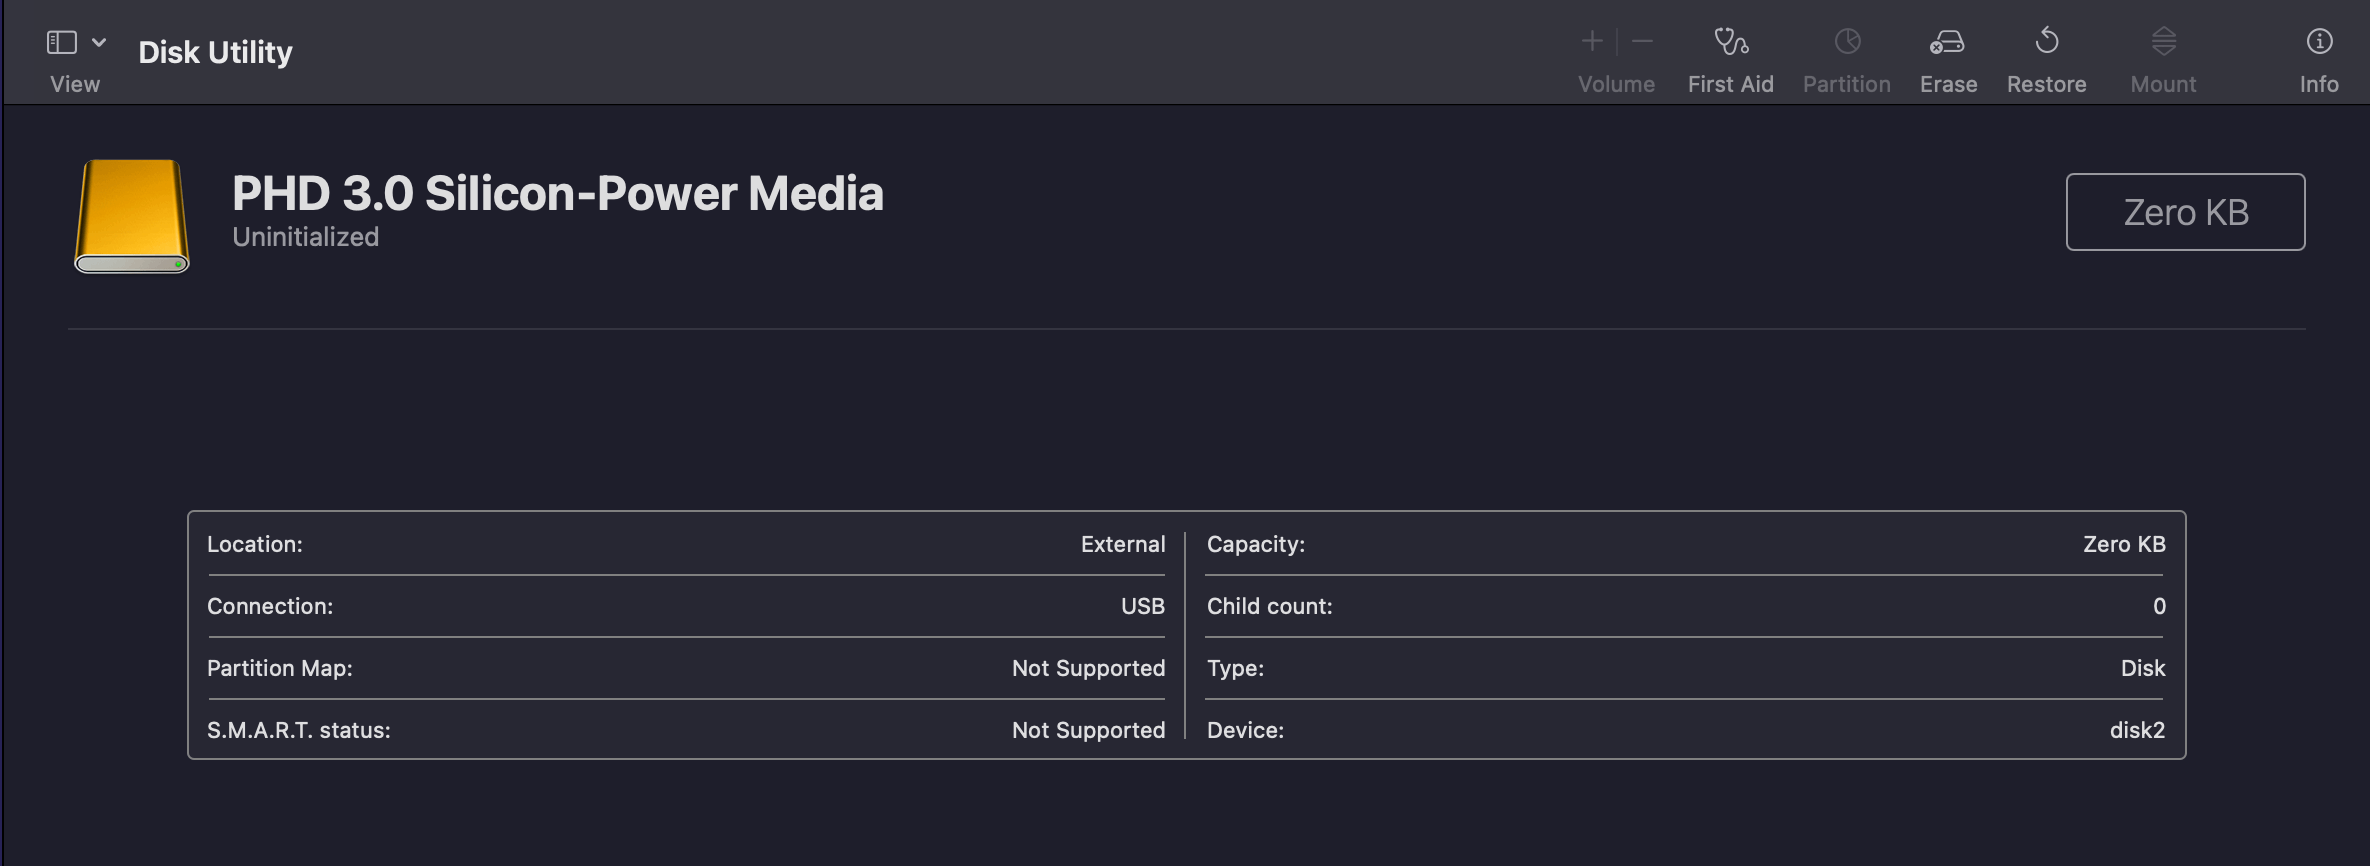Click the Restore arrow icon
Screen dimensions: 2370x866
(x=2047, y=41)
